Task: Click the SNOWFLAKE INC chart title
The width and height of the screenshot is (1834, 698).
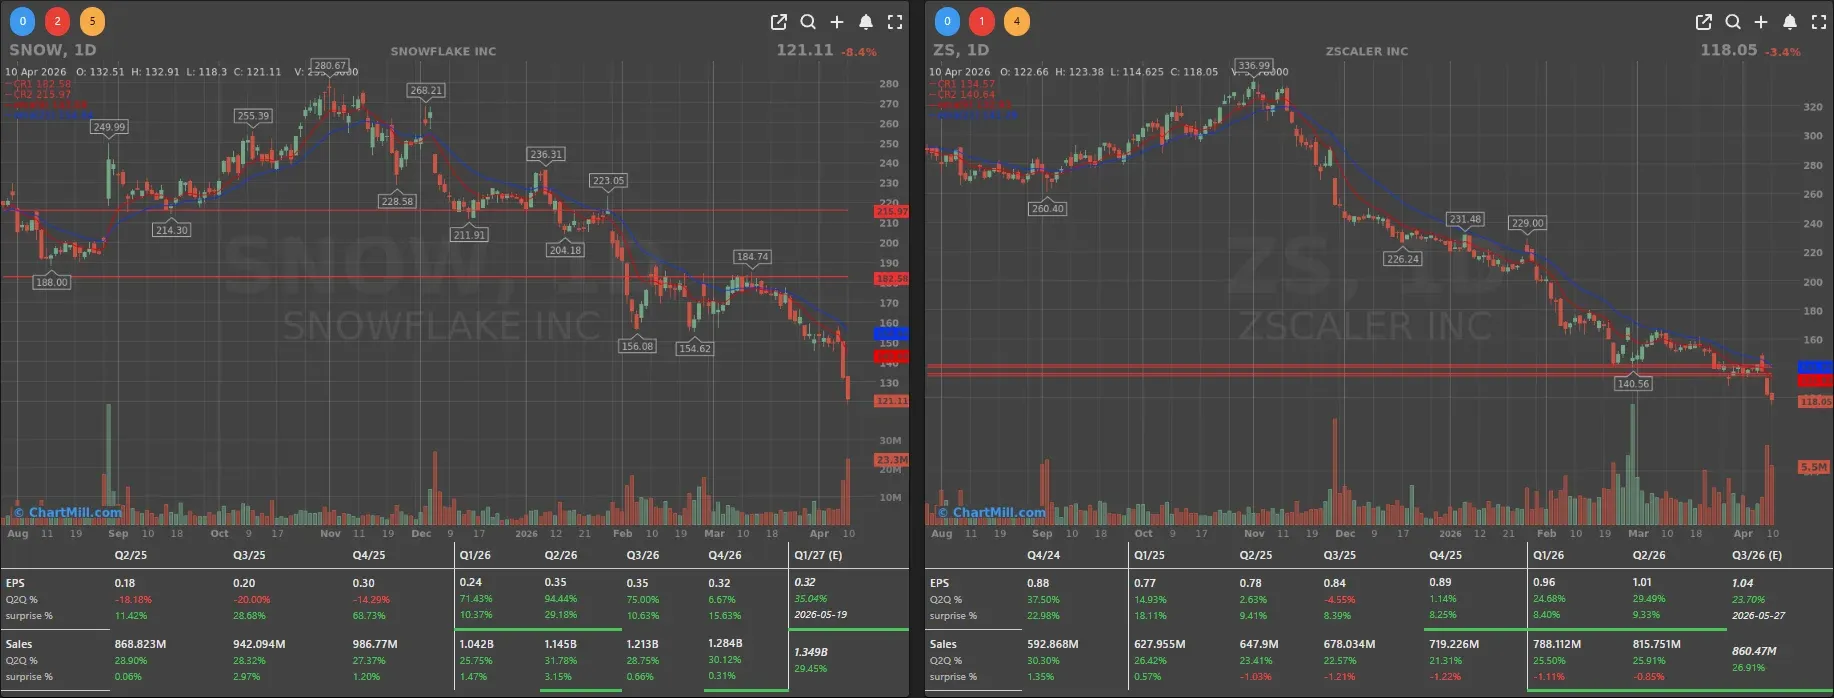Action: pos(443,51)
